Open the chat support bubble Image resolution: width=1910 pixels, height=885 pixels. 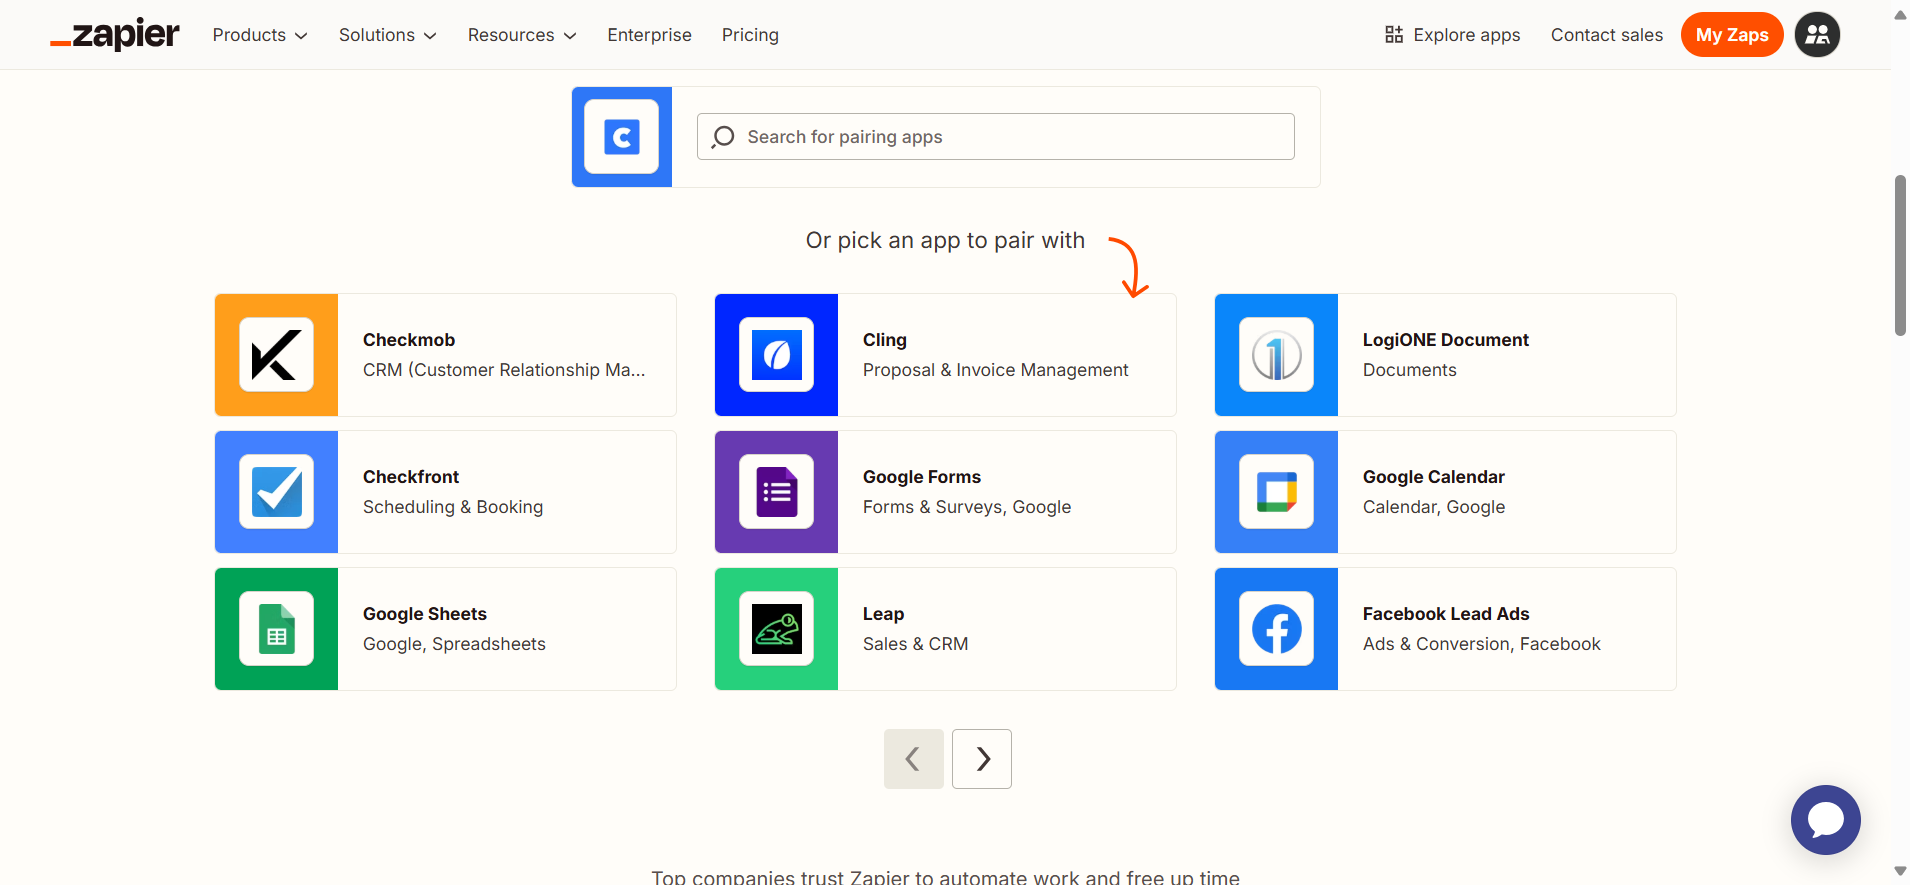[1825, 820]
